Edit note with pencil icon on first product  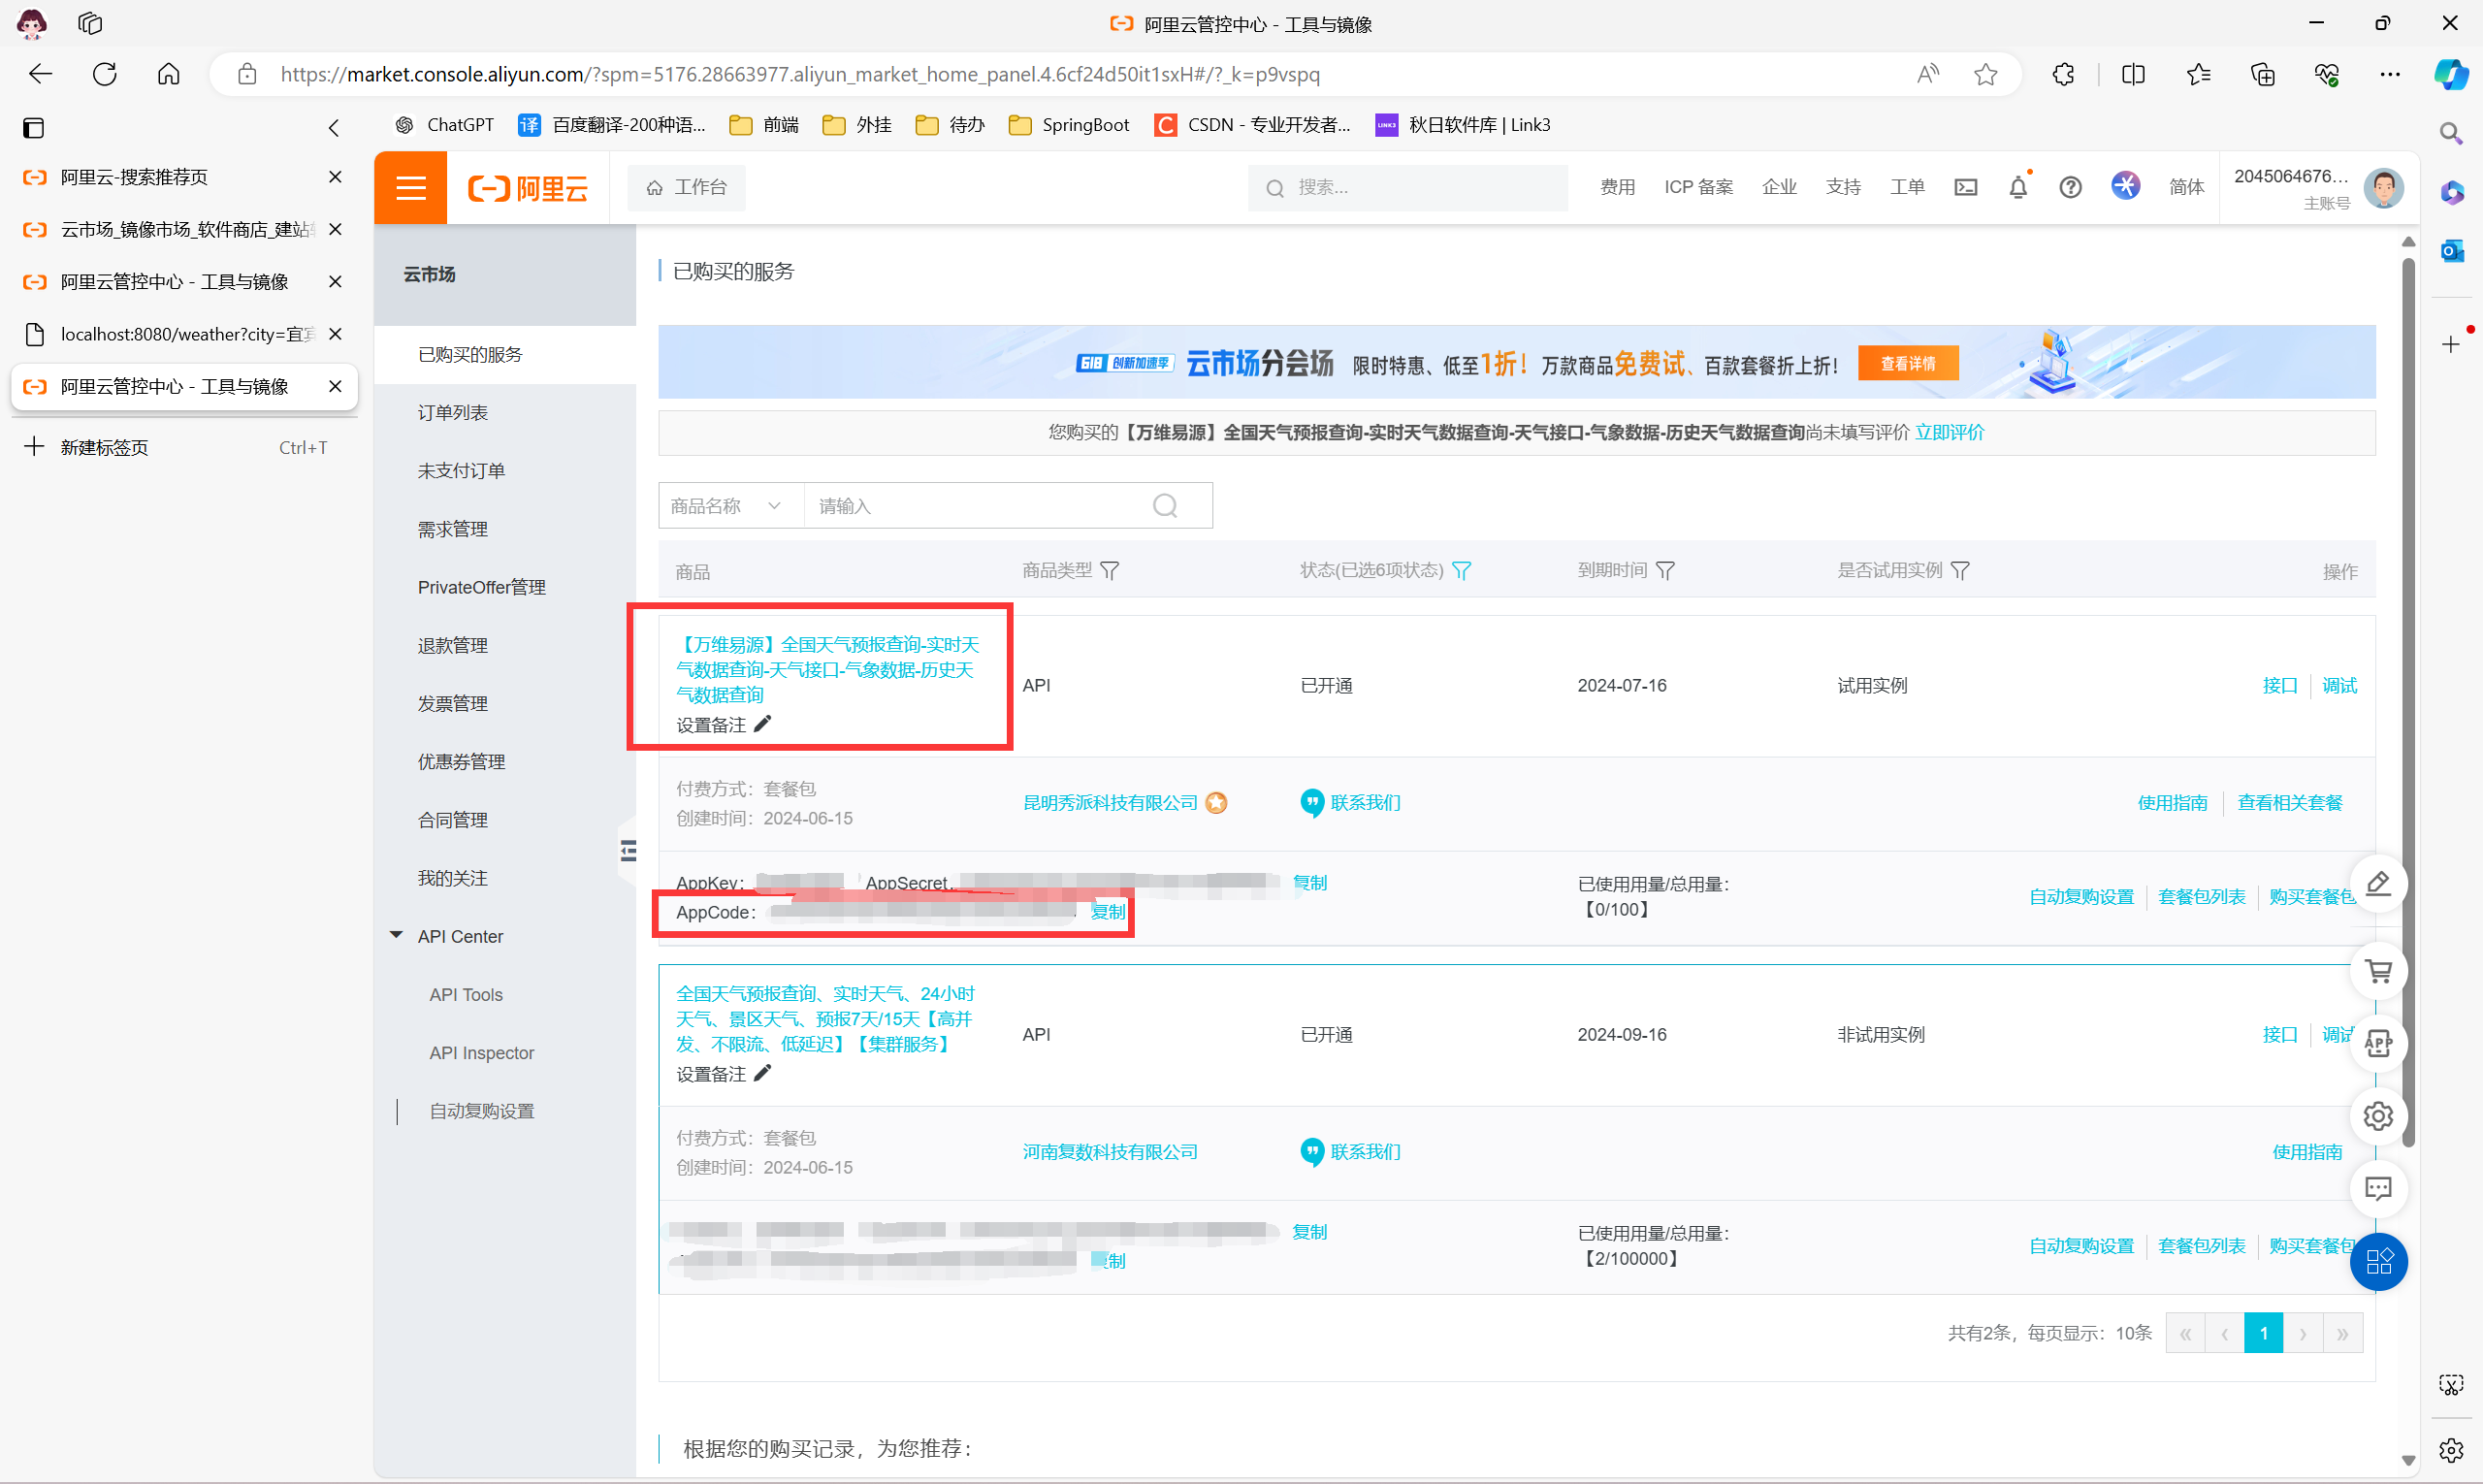click(763, 724)
